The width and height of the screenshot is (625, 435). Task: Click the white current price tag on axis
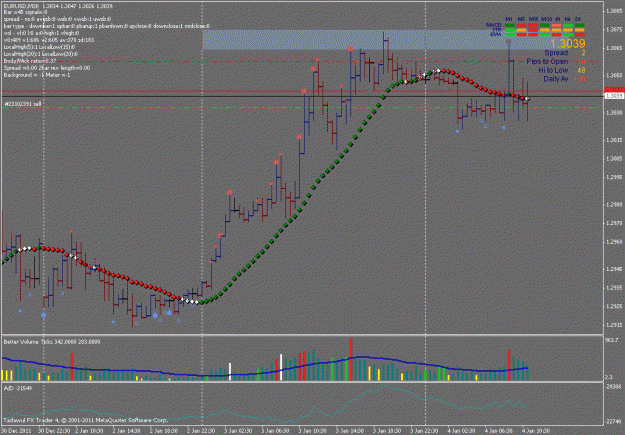coord(614,96)
